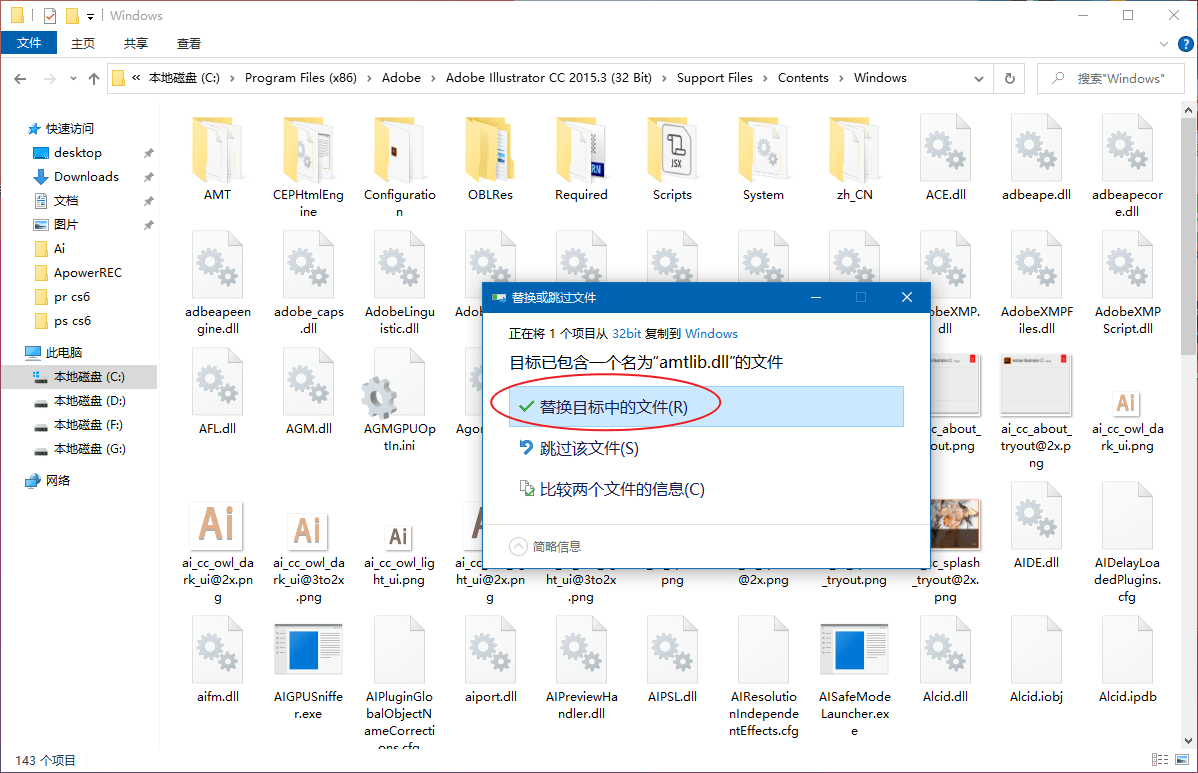Screen dimensions: 1198x773
Task: Select 本地磁盘 (D:) in sidebar
Action: point(89,401)
